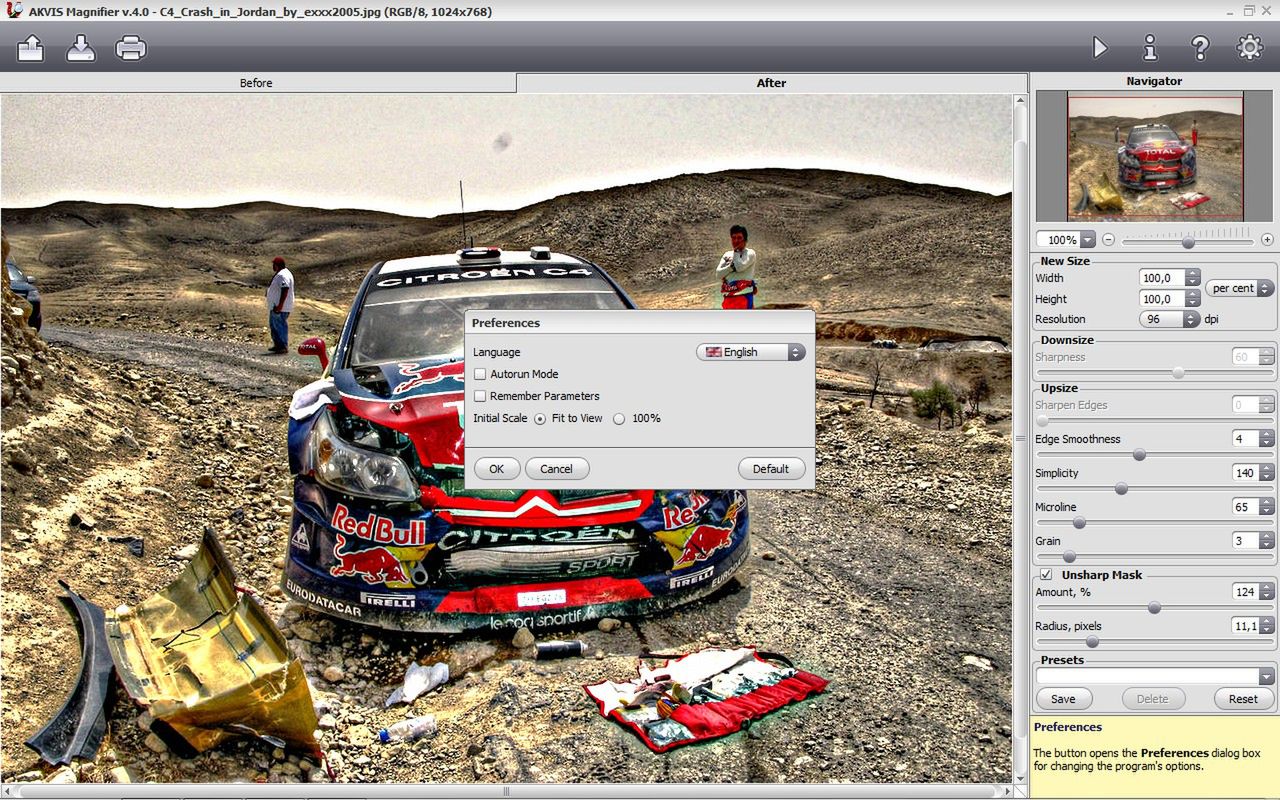Switch to the Before tab
Screen dimensions: 1280x800
[x=256, y=83]
